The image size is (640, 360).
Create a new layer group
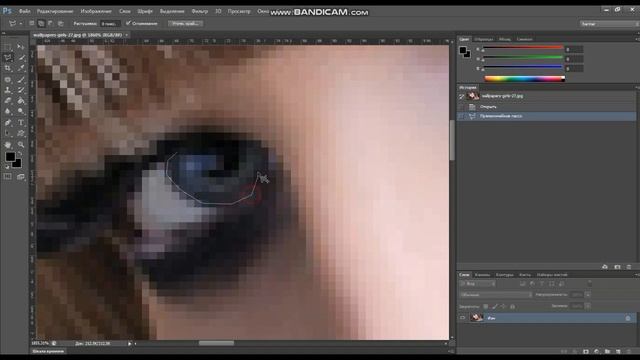pyautogui.click(x=608, y=351)
